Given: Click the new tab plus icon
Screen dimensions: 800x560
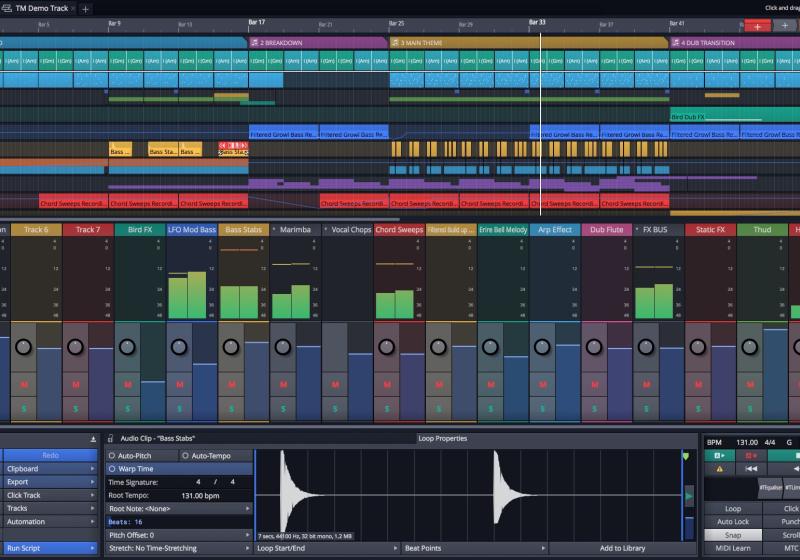Looking at the screenshot, I should click(85, 9).
